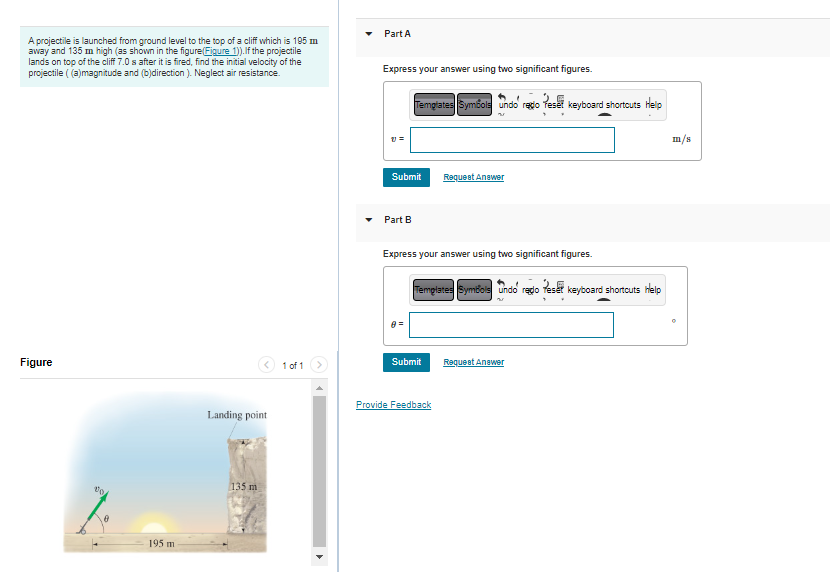Click undo in Part B toolbar

[508, 290]
